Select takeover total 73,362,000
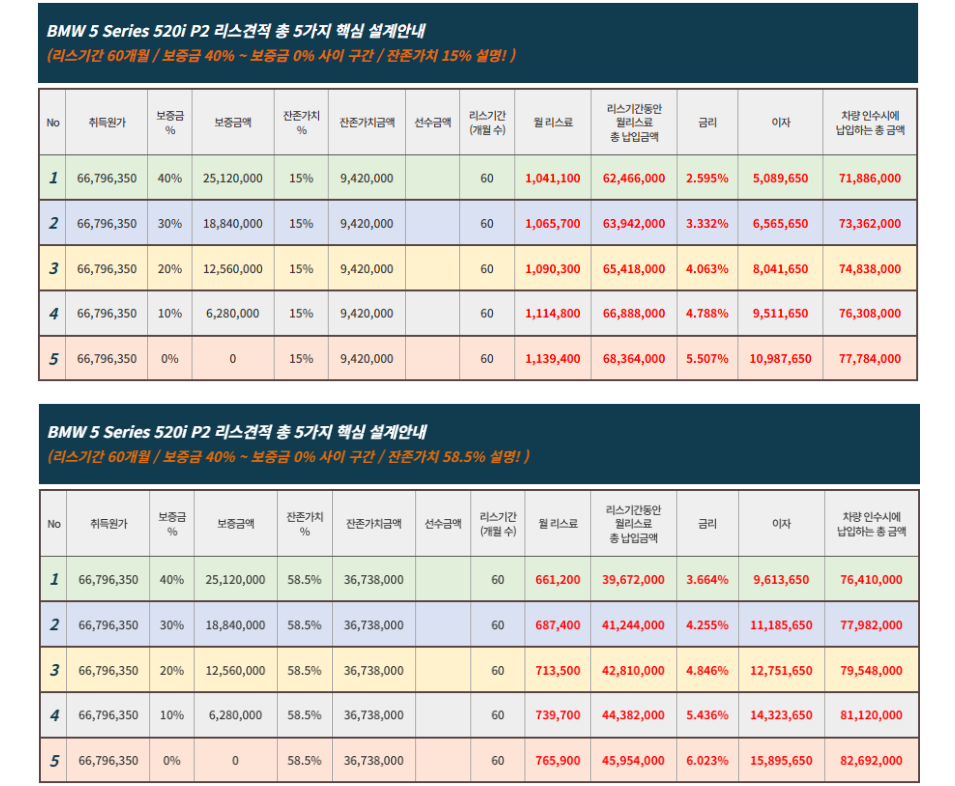This screenshot has width=955, height=786. tap(869, 223)
